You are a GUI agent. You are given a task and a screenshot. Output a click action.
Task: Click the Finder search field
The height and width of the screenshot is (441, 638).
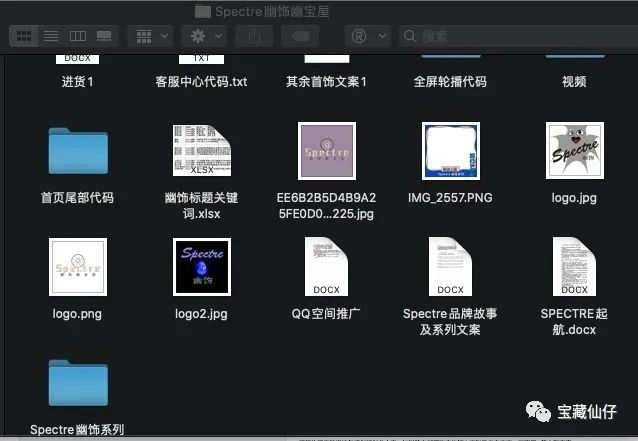coord(518,36)
